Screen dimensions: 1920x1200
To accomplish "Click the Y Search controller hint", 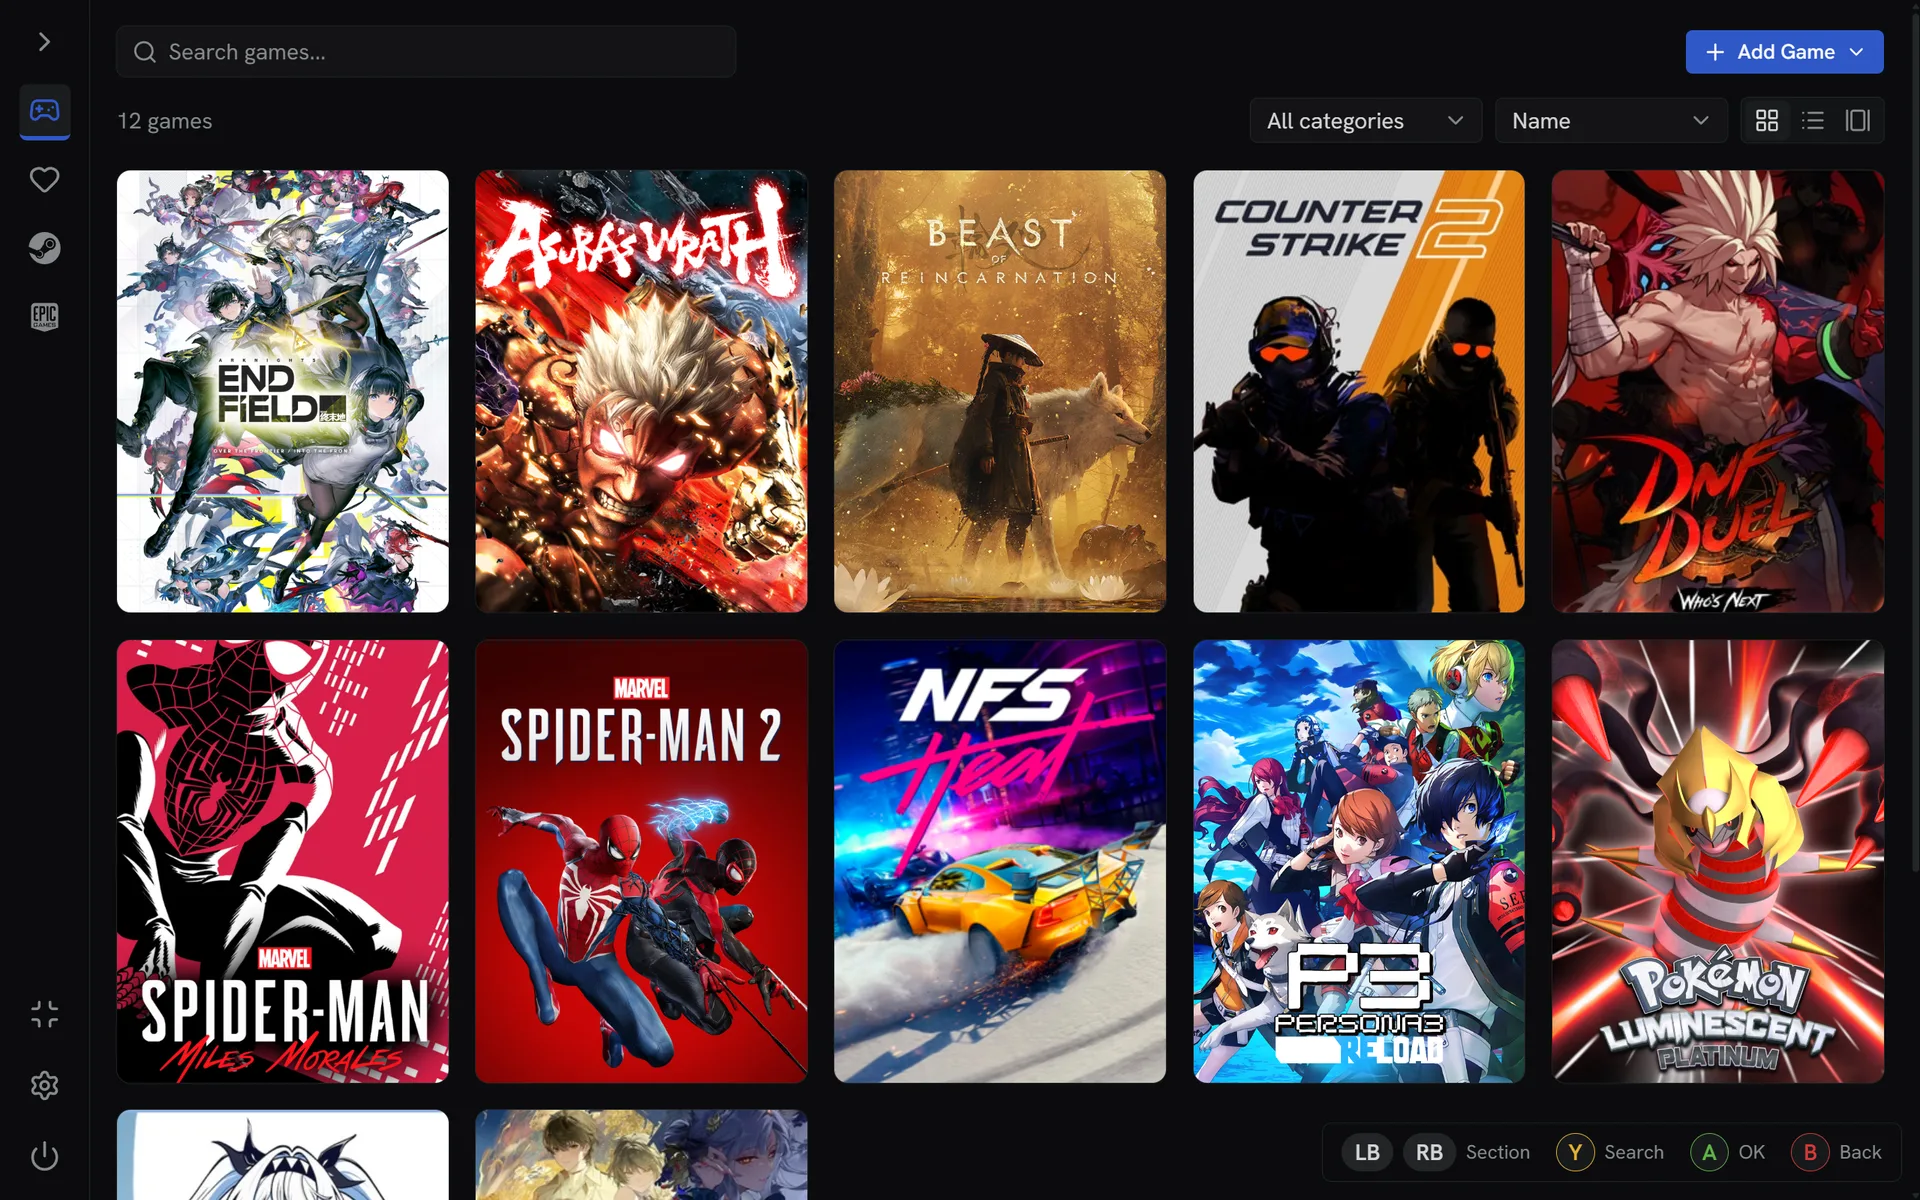I will 1610,1152.
